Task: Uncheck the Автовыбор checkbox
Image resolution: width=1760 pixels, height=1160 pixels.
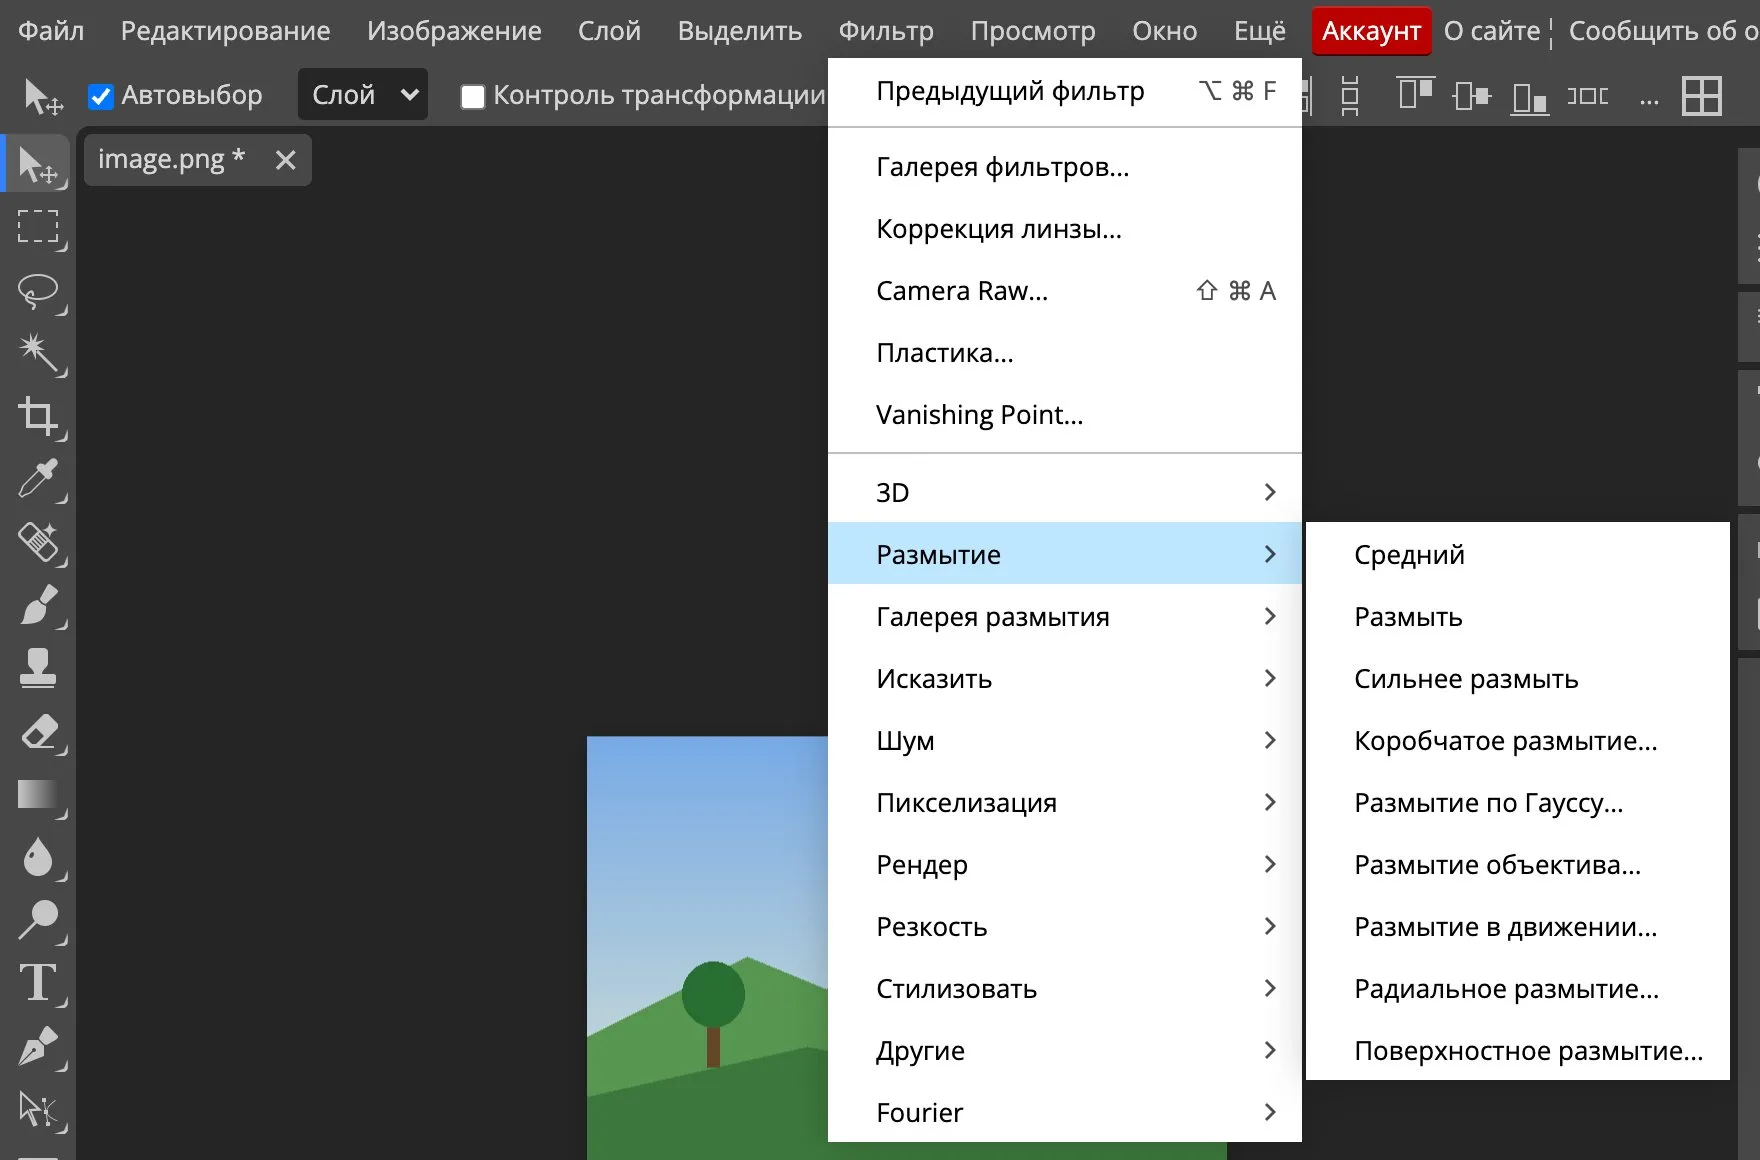Action: [100, 96]
